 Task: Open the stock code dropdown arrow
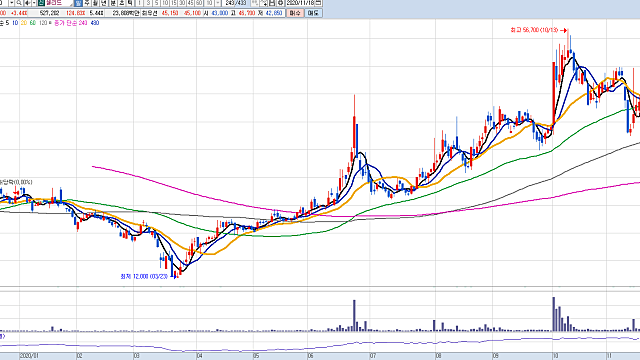[x=11, y=3]
